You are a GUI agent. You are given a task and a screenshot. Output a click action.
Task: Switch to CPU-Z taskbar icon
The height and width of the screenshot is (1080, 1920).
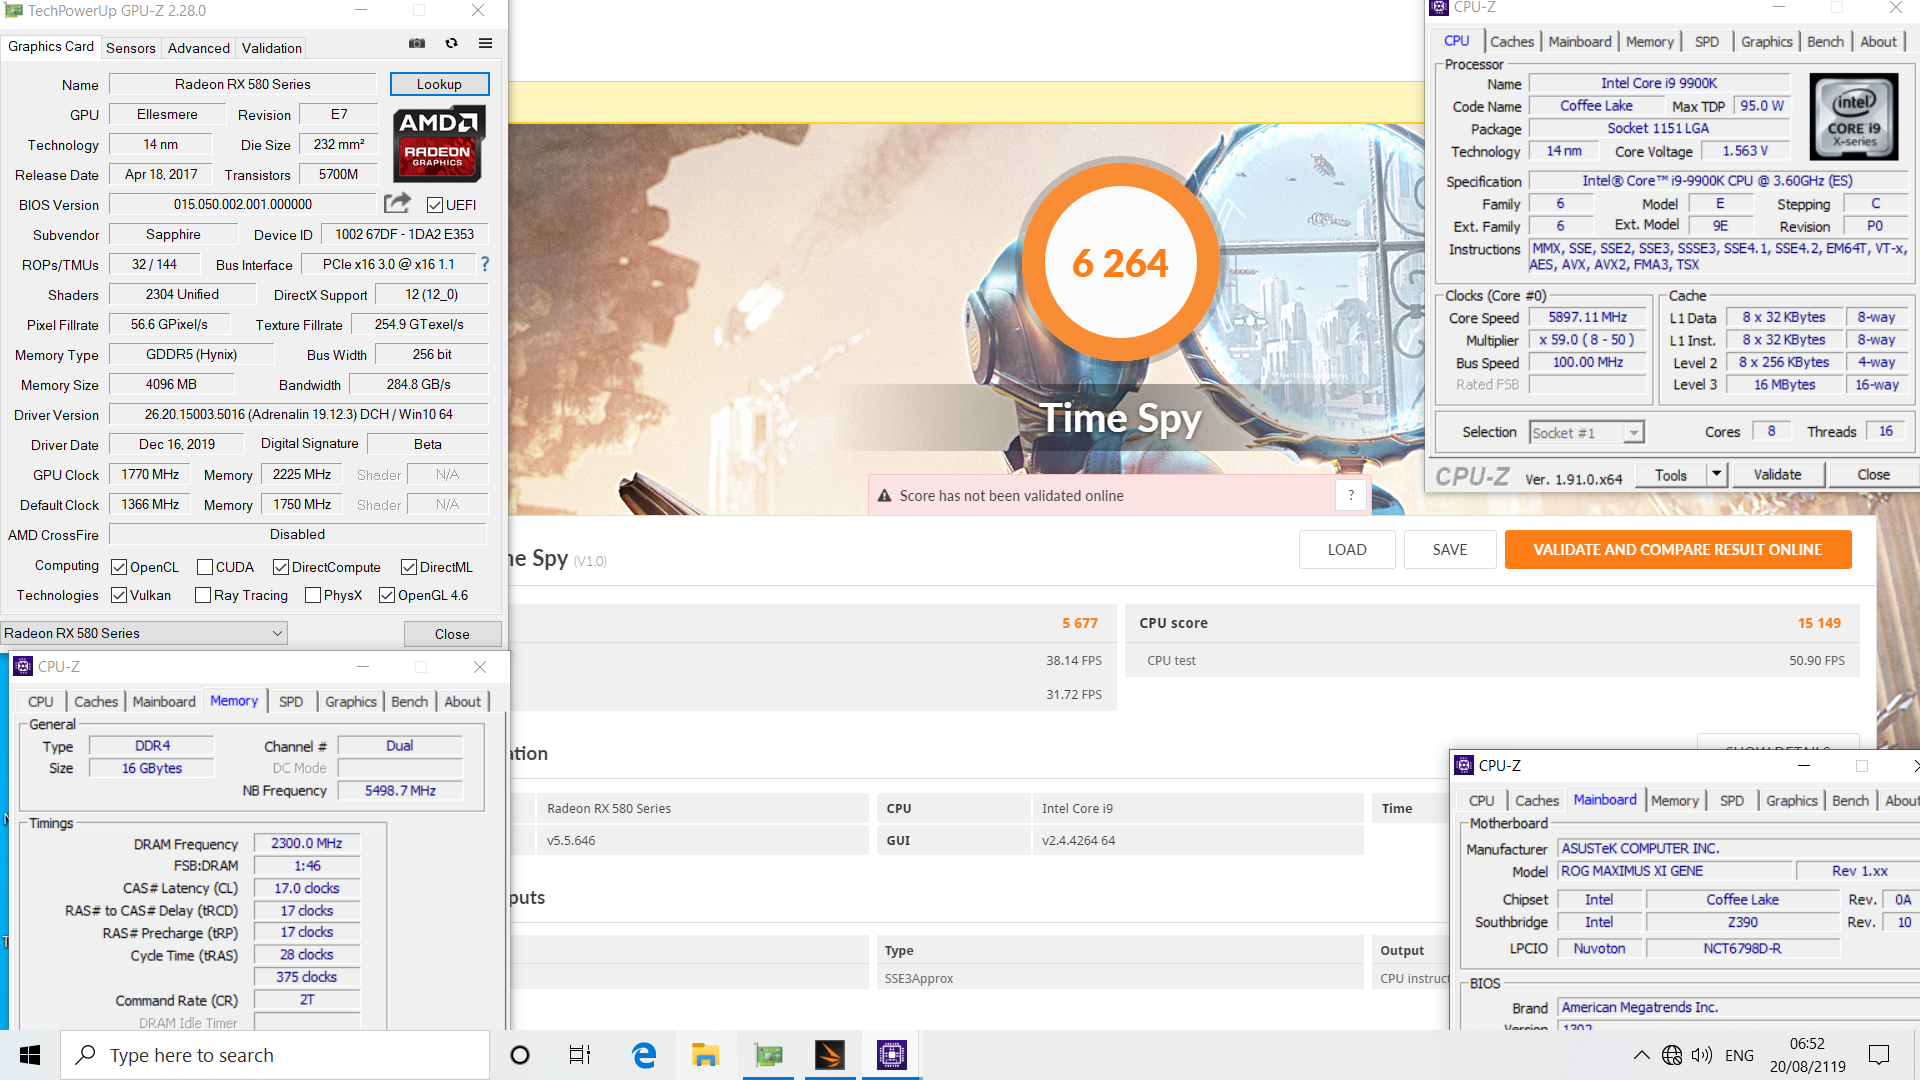891,1055
